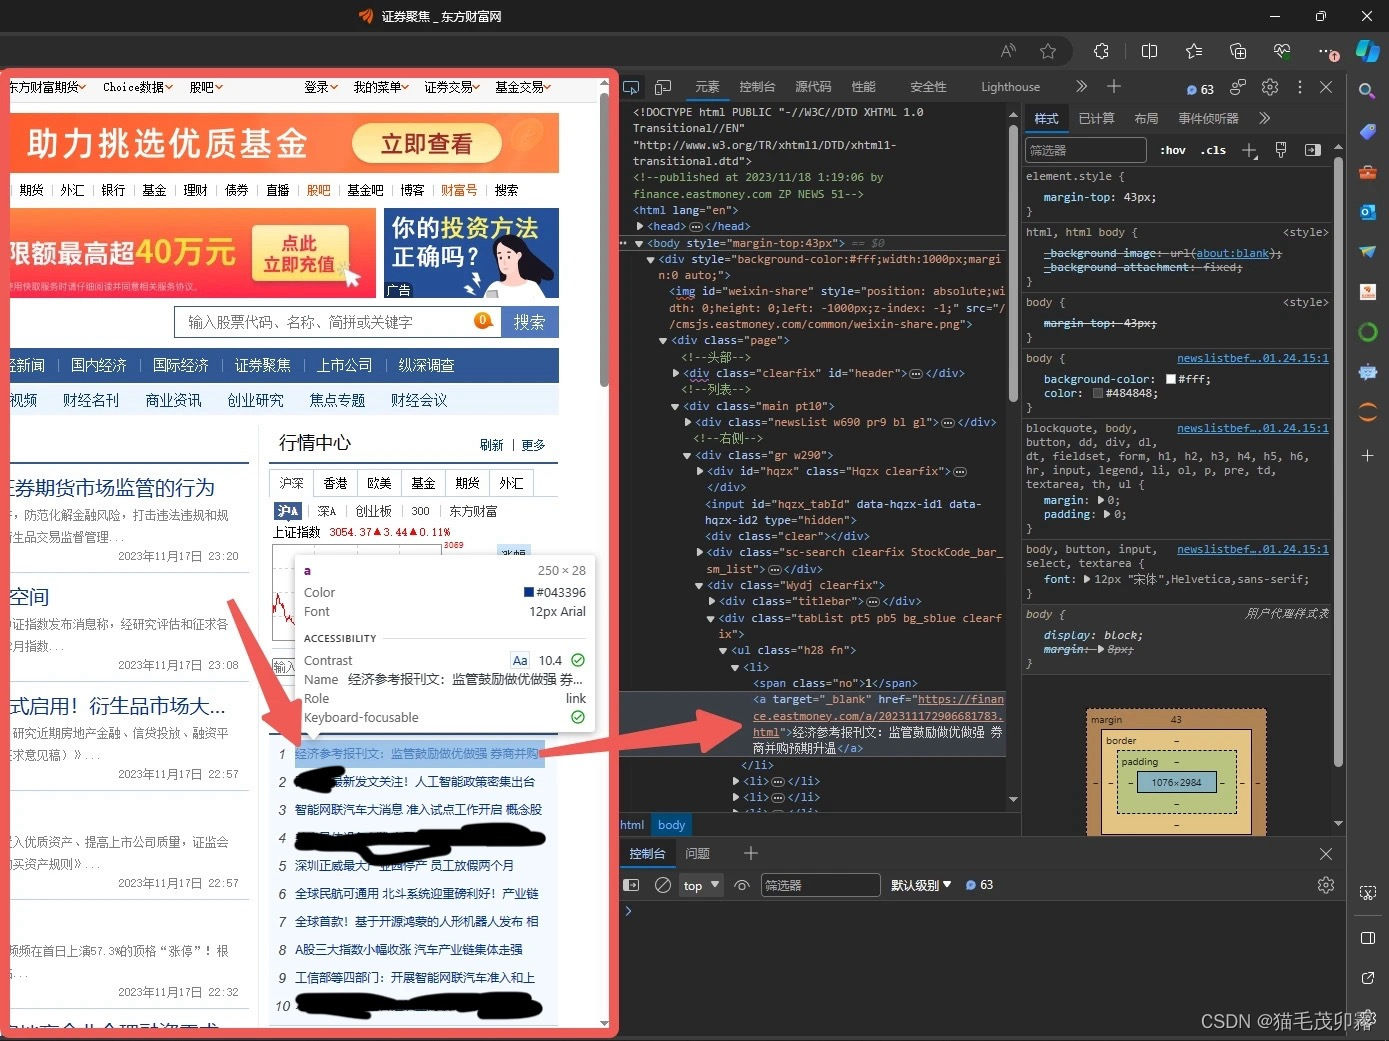Click Styles pane filter input 筛选器
The width and height of the screenshot is (1389, 1041).
coord(1086,150)
